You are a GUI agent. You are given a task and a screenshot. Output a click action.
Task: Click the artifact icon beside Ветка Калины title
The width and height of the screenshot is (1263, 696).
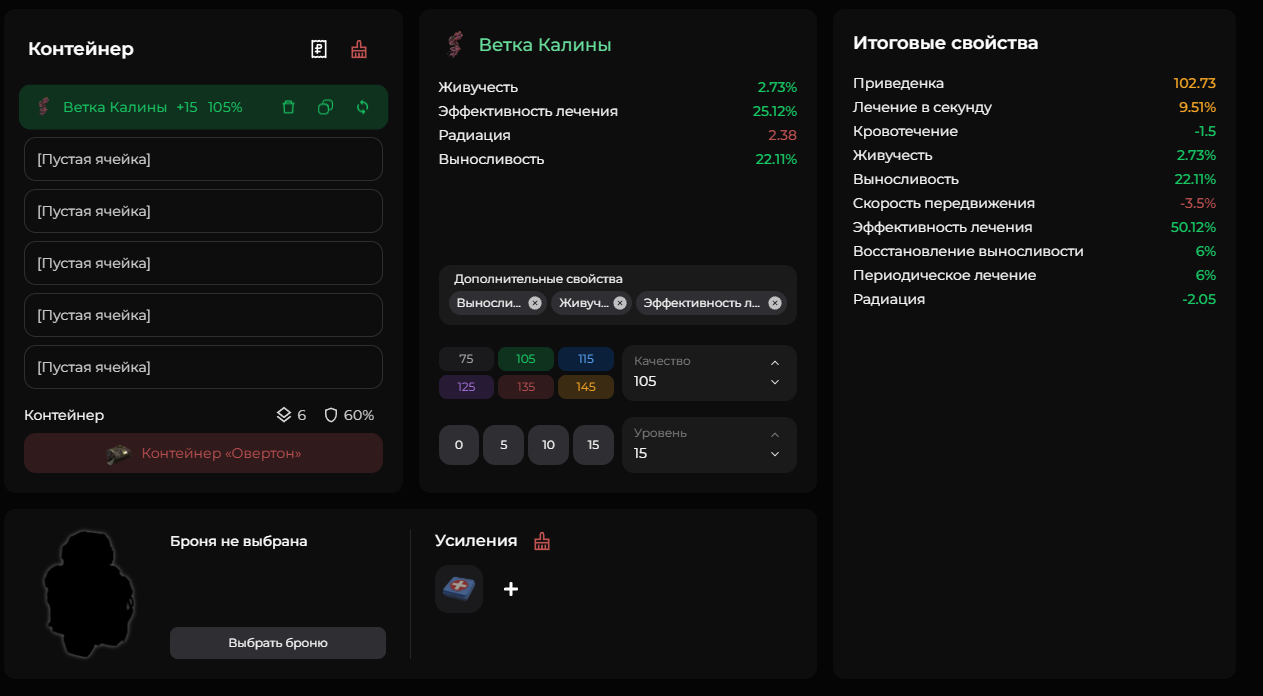click(x=455, y=44)
